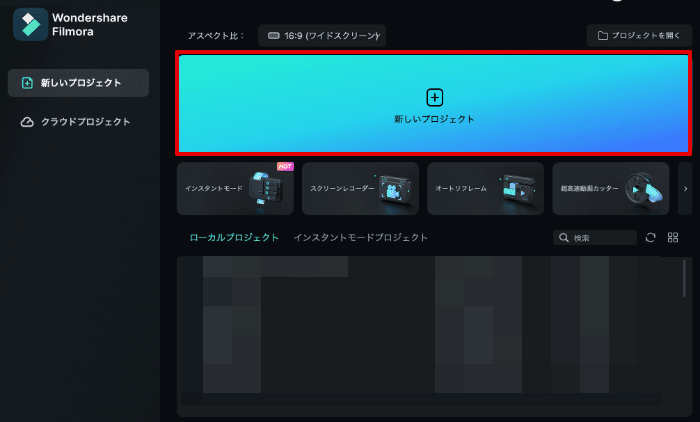Refresh the project list with the reload icon
700x422 pixels.
(x=650, y=238)
